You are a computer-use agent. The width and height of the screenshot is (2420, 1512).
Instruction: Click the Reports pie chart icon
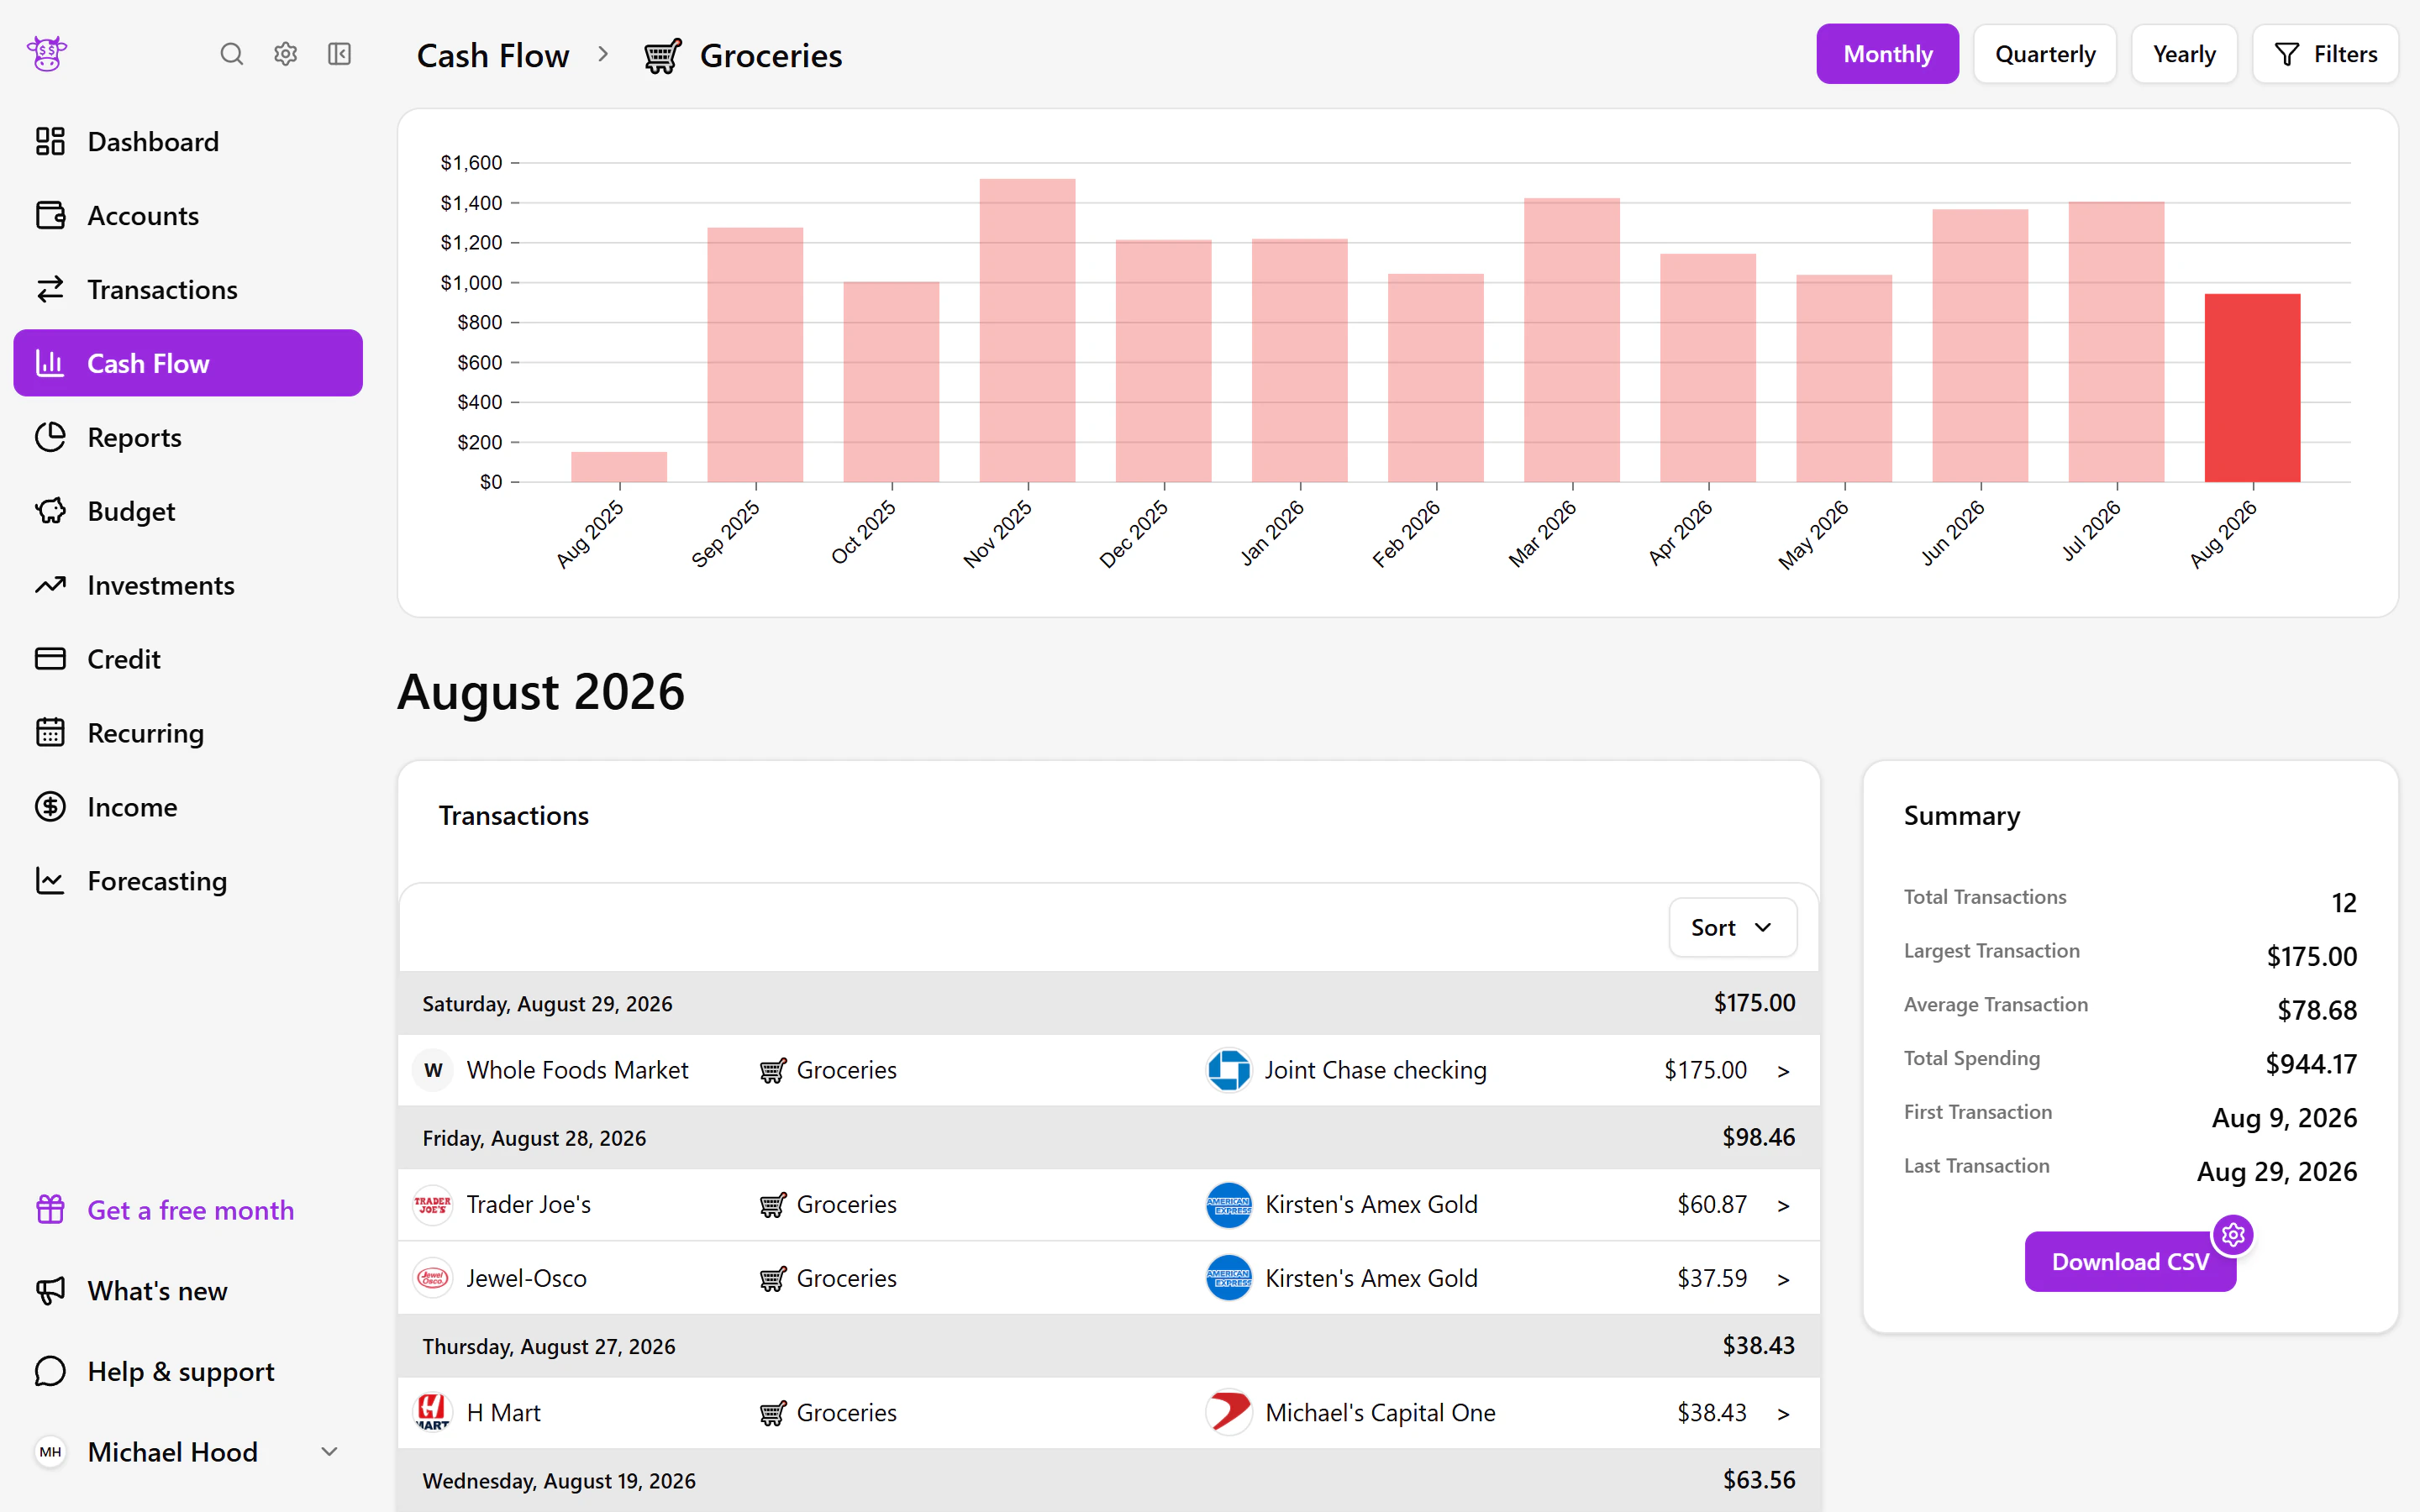50,437
